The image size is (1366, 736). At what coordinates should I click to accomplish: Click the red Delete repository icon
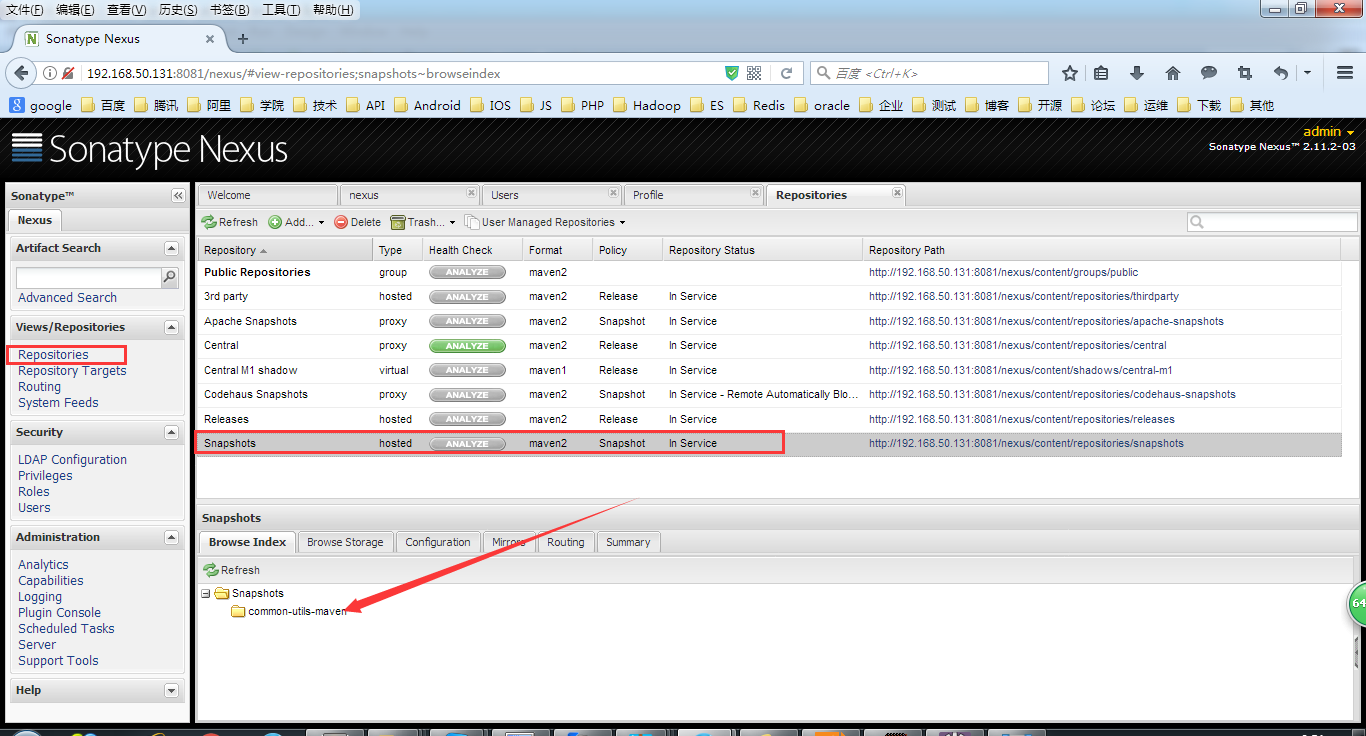coord(341,222)
